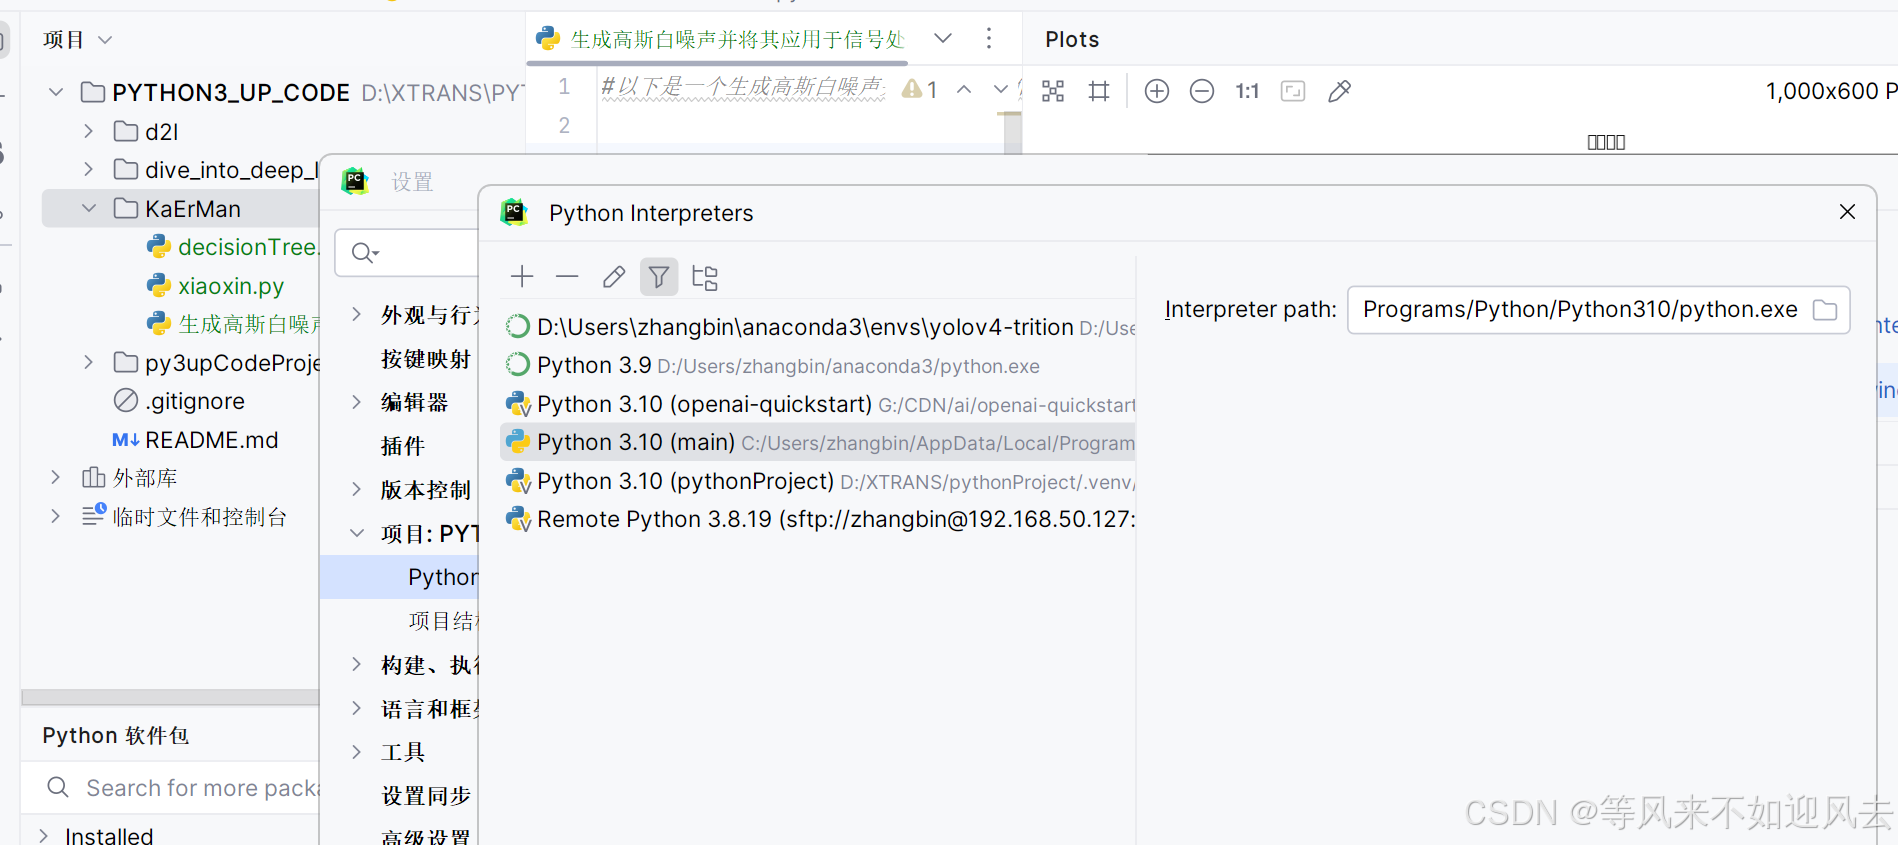This screenshot has height=845, width=1898.
Task: Expand the 构建、执行 settings category
Action: point(356,664)
